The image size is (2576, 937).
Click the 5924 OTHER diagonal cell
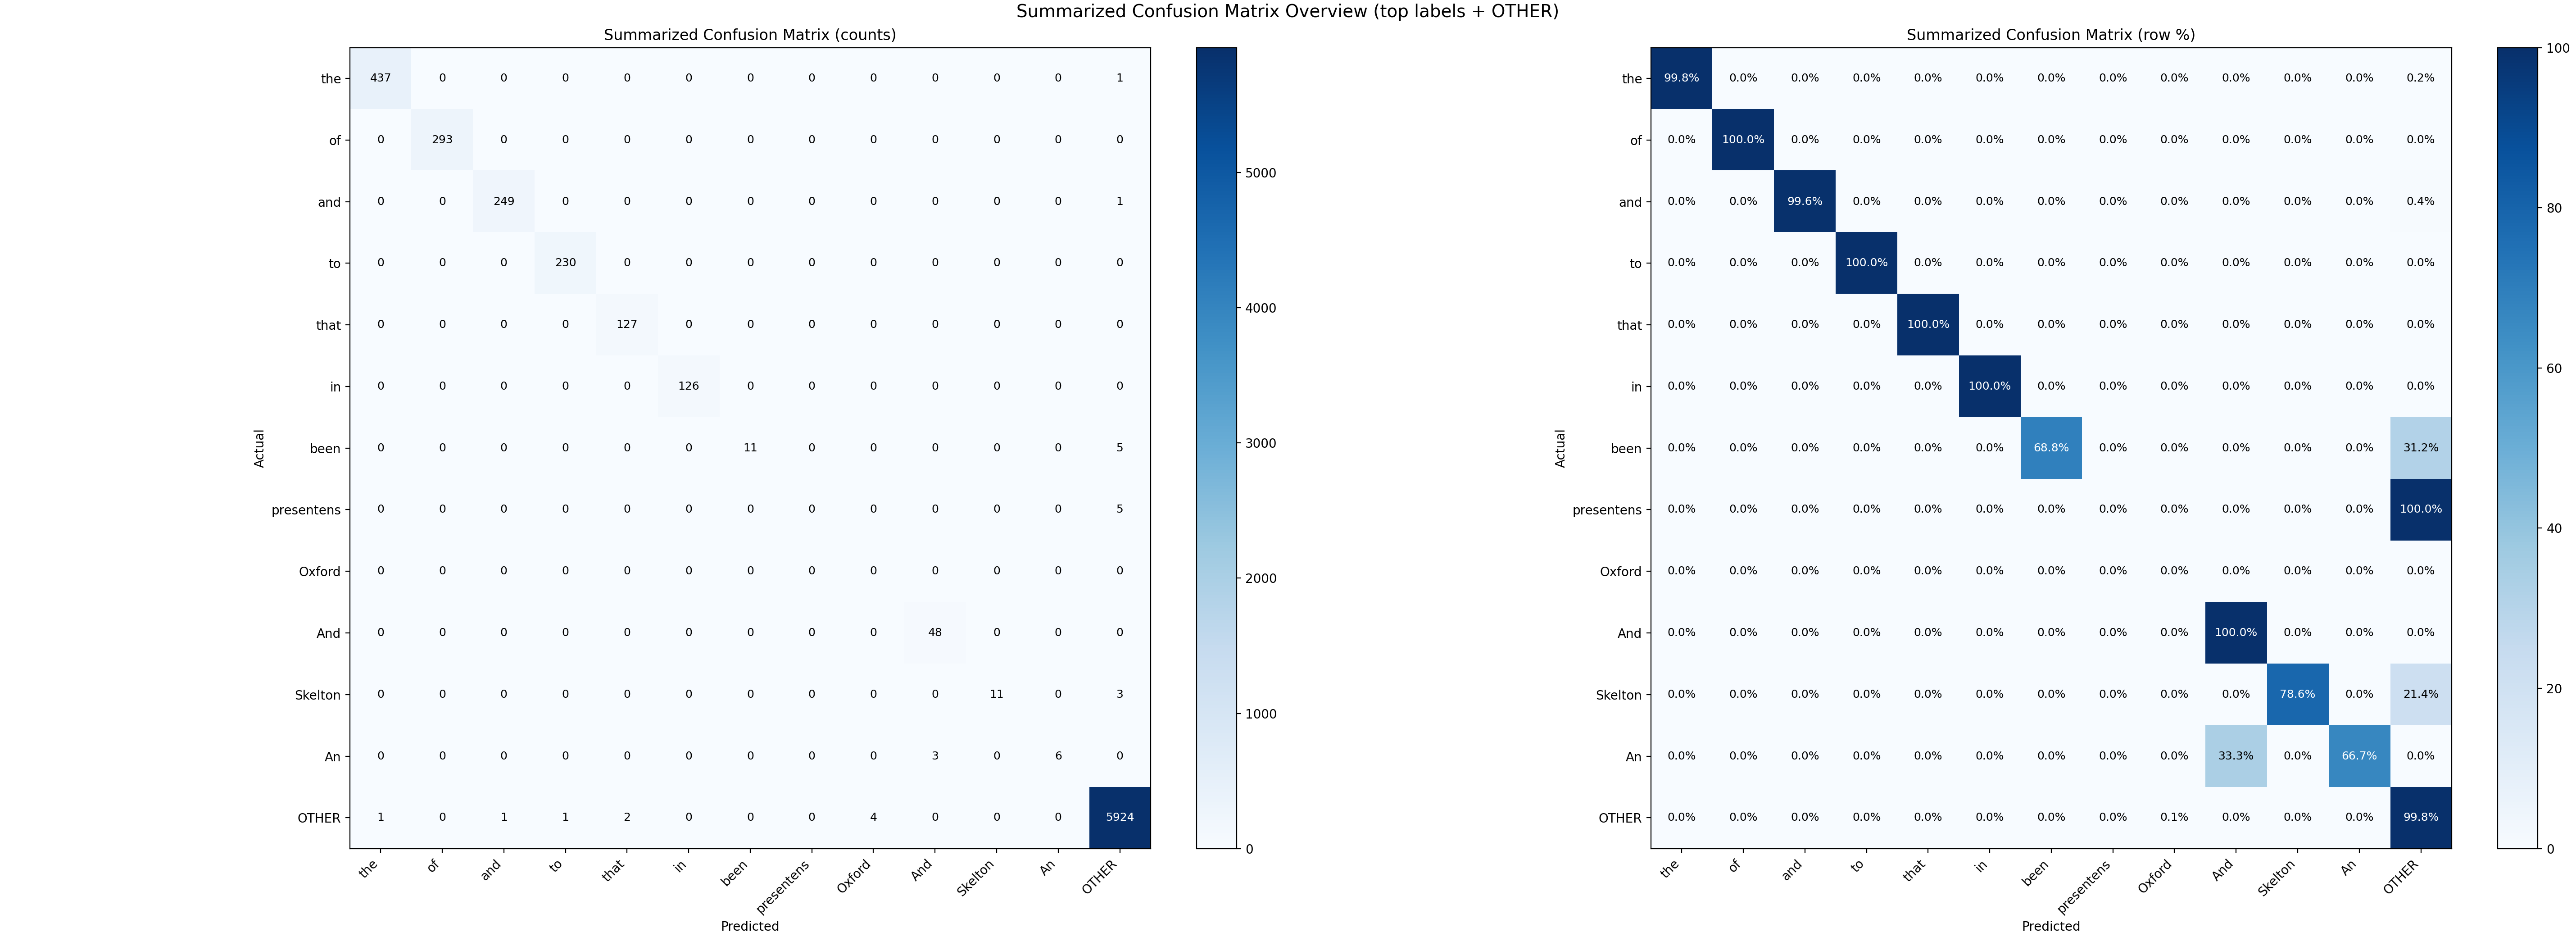1120,818
